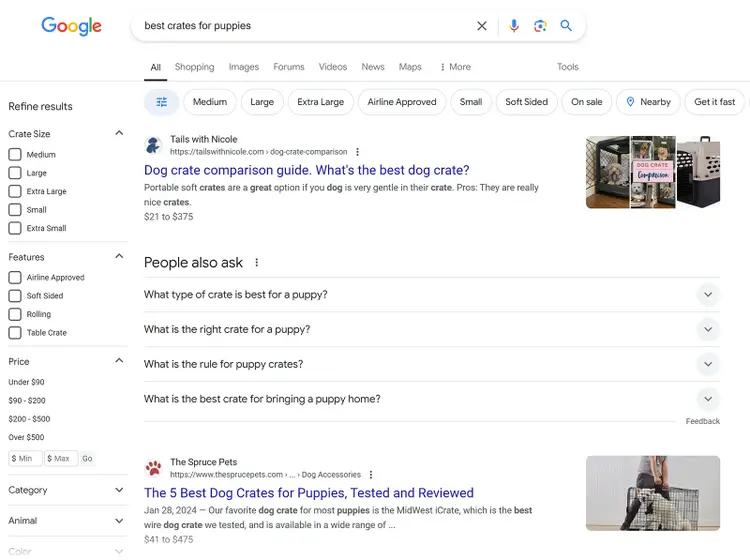This screenshot has height=560, width=750.
Task: Click The Spruce Pets paw favicon
Action: pyautogui.click(x=154, y=468)
